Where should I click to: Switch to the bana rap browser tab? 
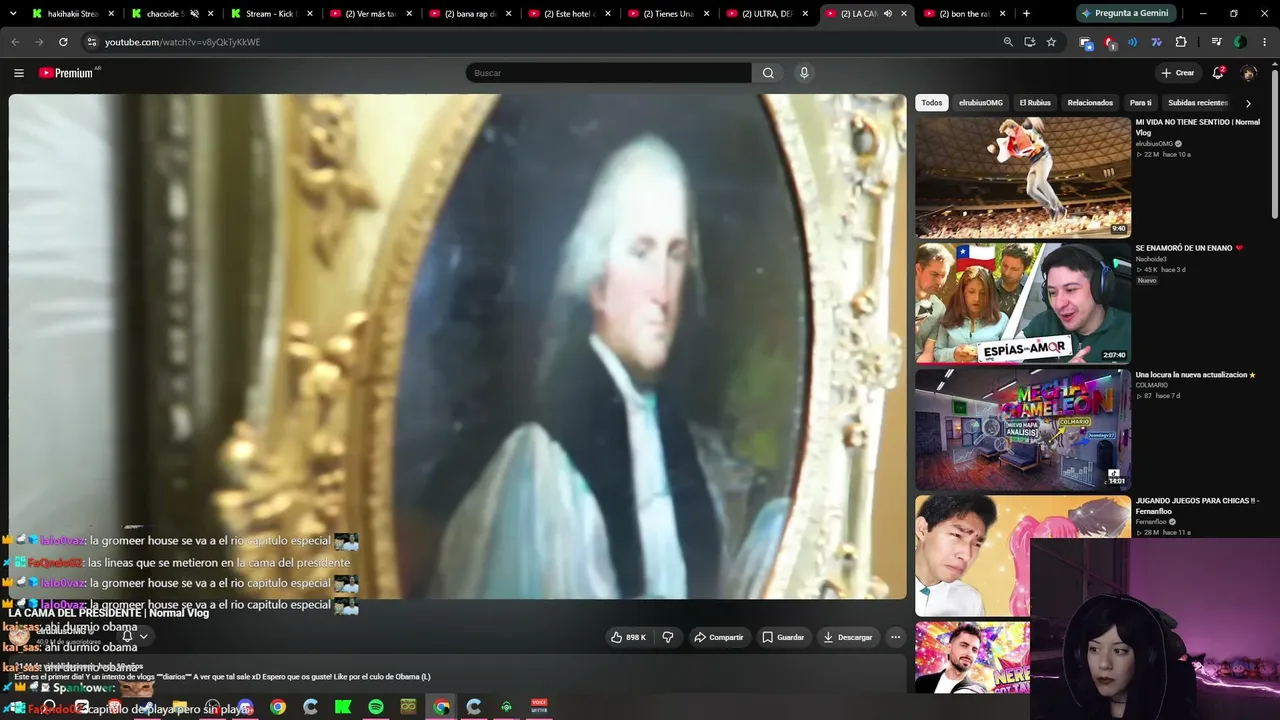(x=470, y=14)
